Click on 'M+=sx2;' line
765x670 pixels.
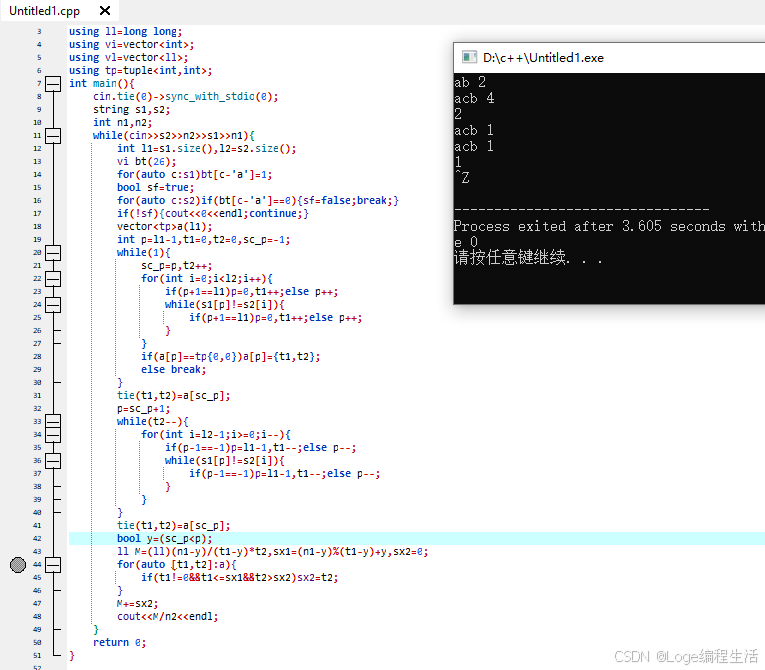pyautogui.click(x=137, y=604)
